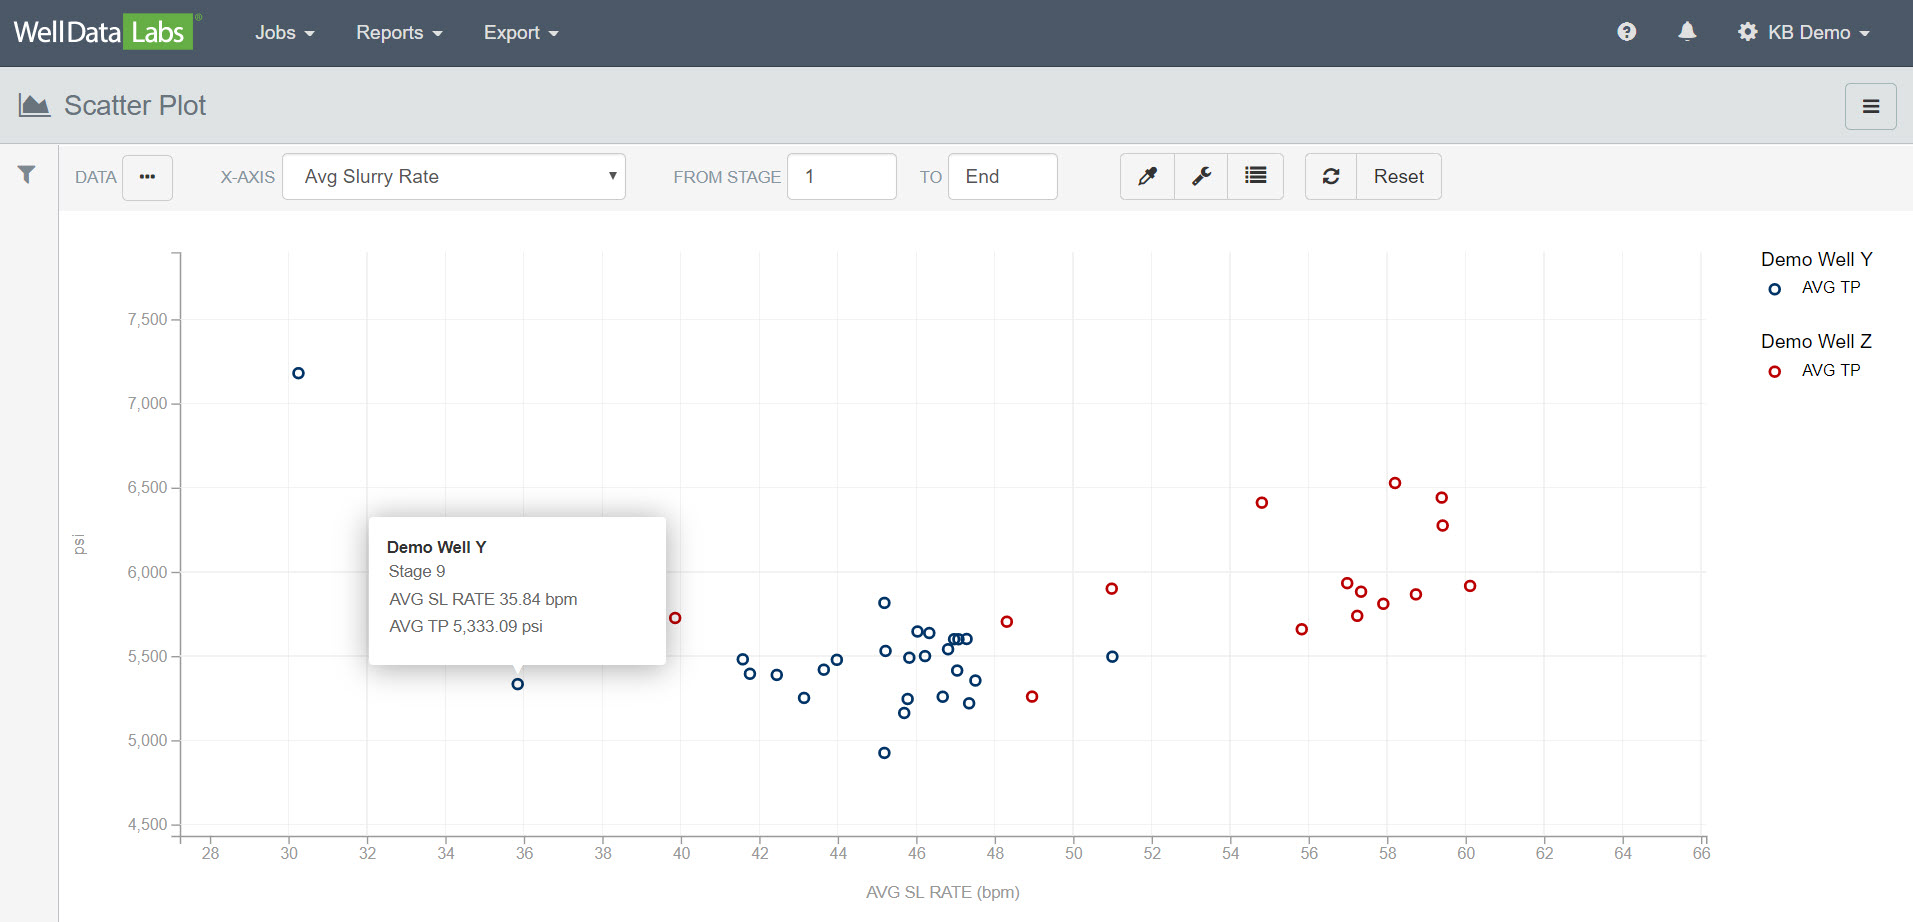Click the eyedropper color tool button
The width and height of the screenshot is (1913, 922).
click(x=1147, y=177)
